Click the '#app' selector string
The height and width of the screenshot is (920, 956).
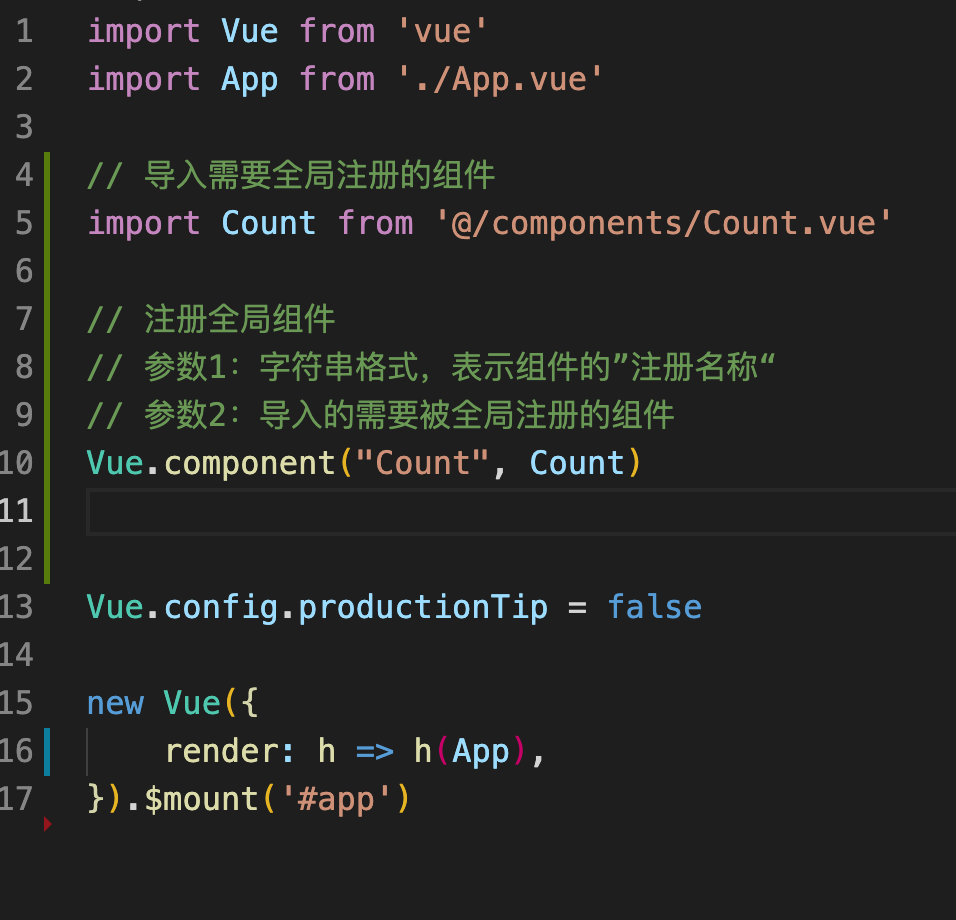pos(336,799)
